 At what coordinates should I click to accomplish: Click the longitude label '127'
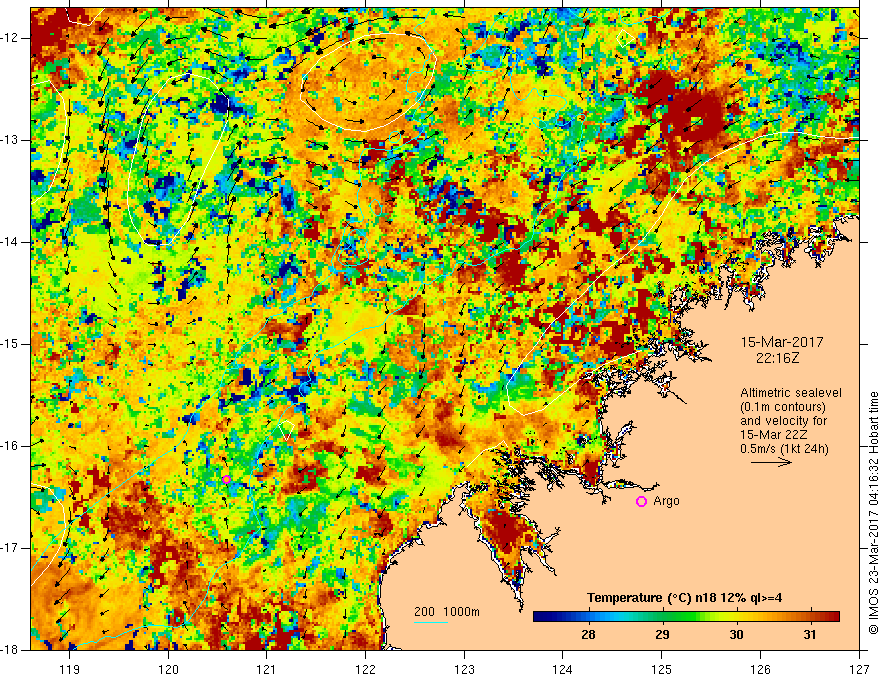tap(859, 669)
